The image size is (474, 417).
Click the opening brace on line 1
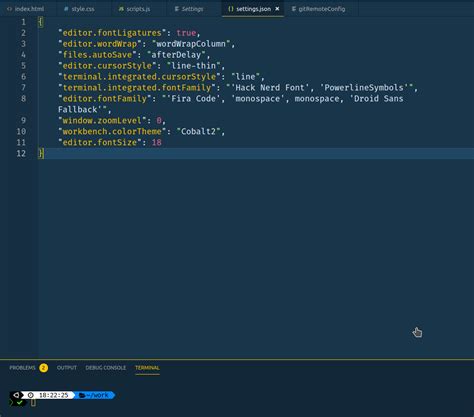(41, 22)
